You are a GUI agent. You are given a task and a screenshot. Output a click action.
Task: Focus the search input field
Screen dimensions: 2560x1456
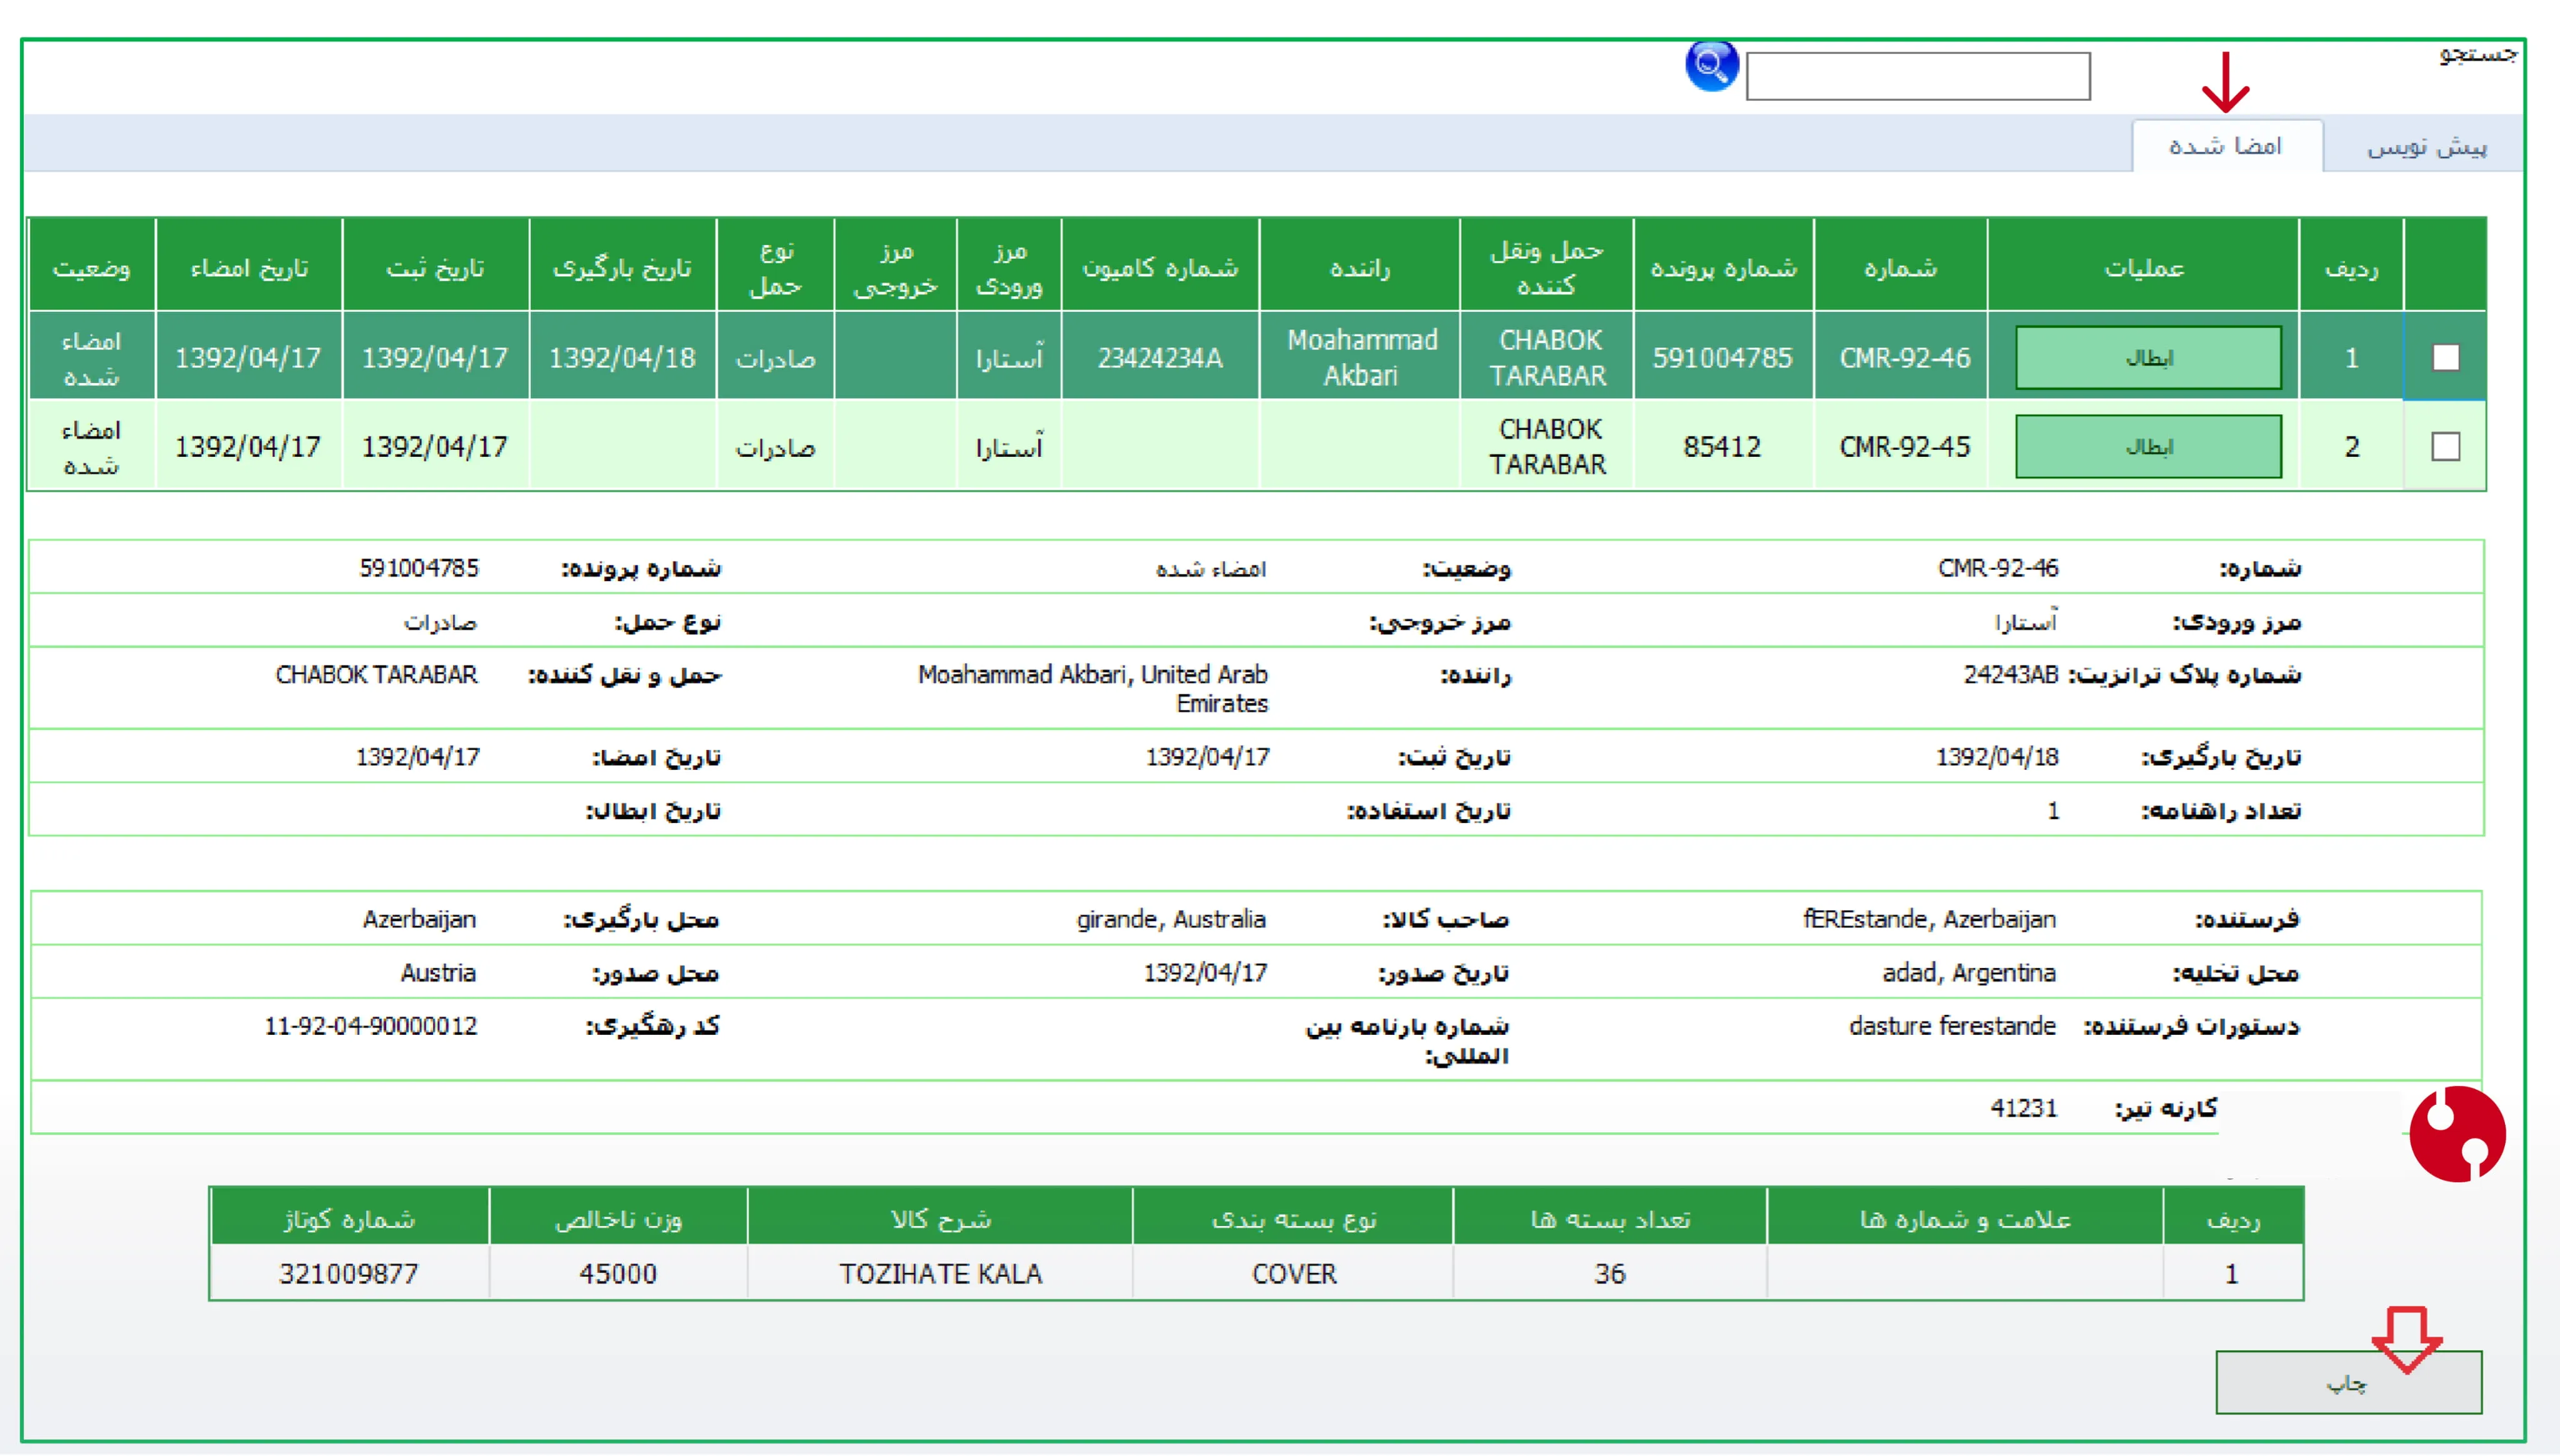click(x=1918, y=76)
